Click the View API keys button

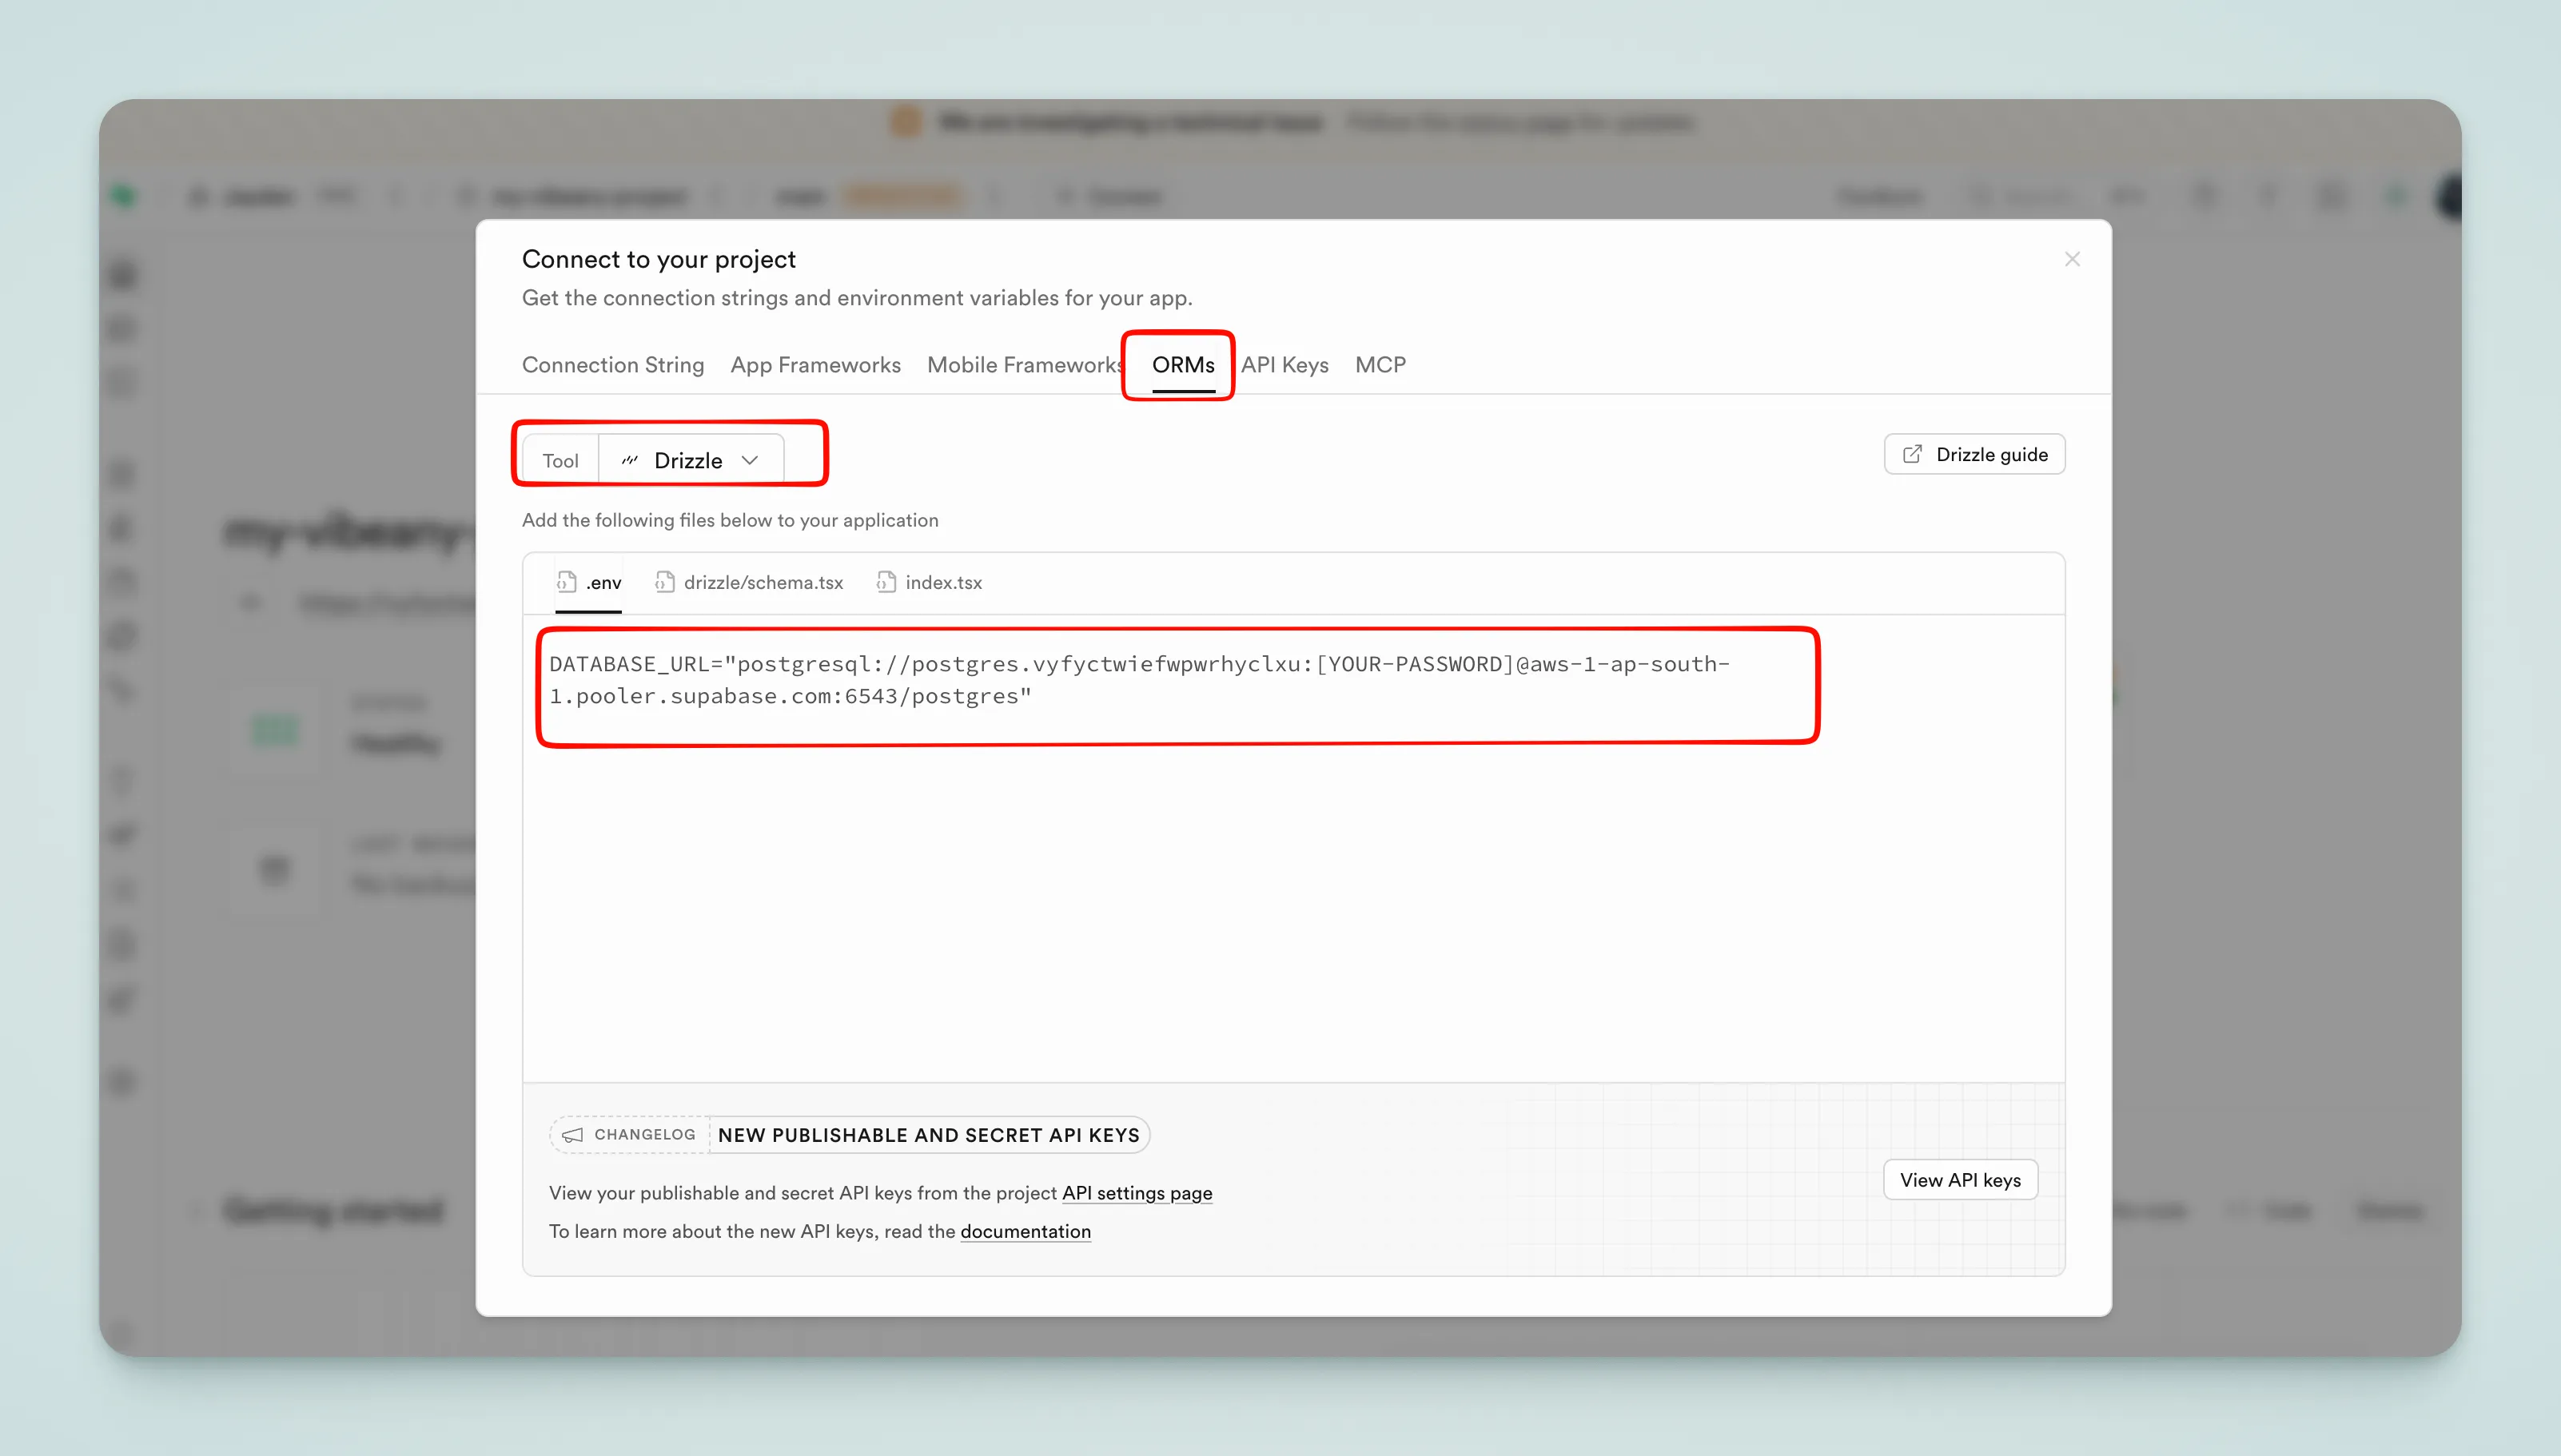coord(1959,1180)
